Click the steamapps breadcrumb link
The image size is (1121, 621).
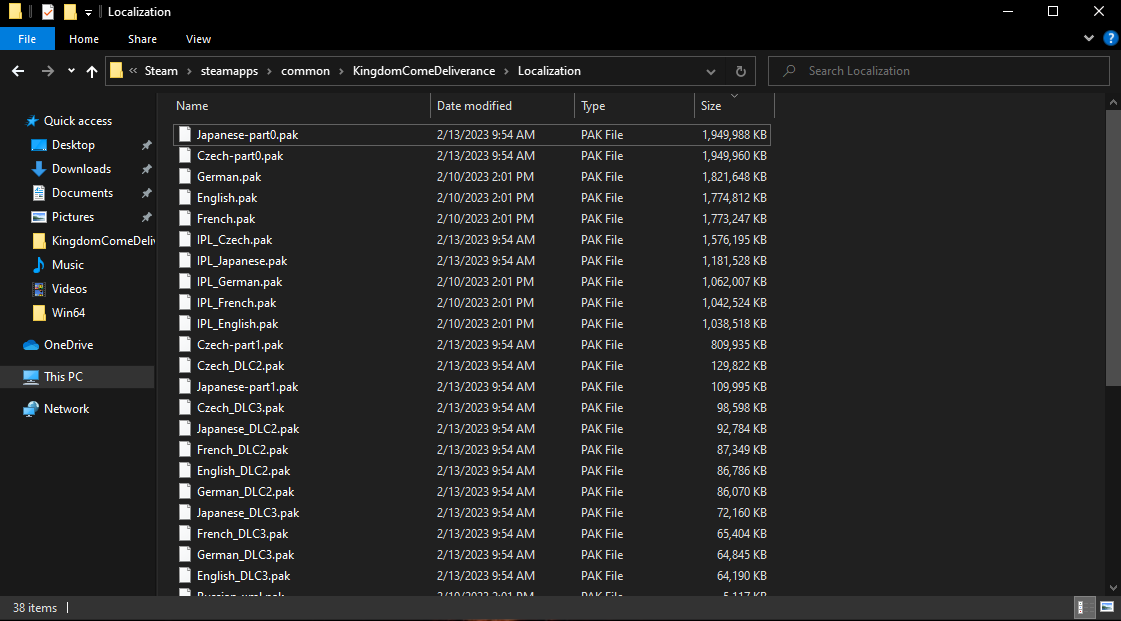click(x=230, y=71)
